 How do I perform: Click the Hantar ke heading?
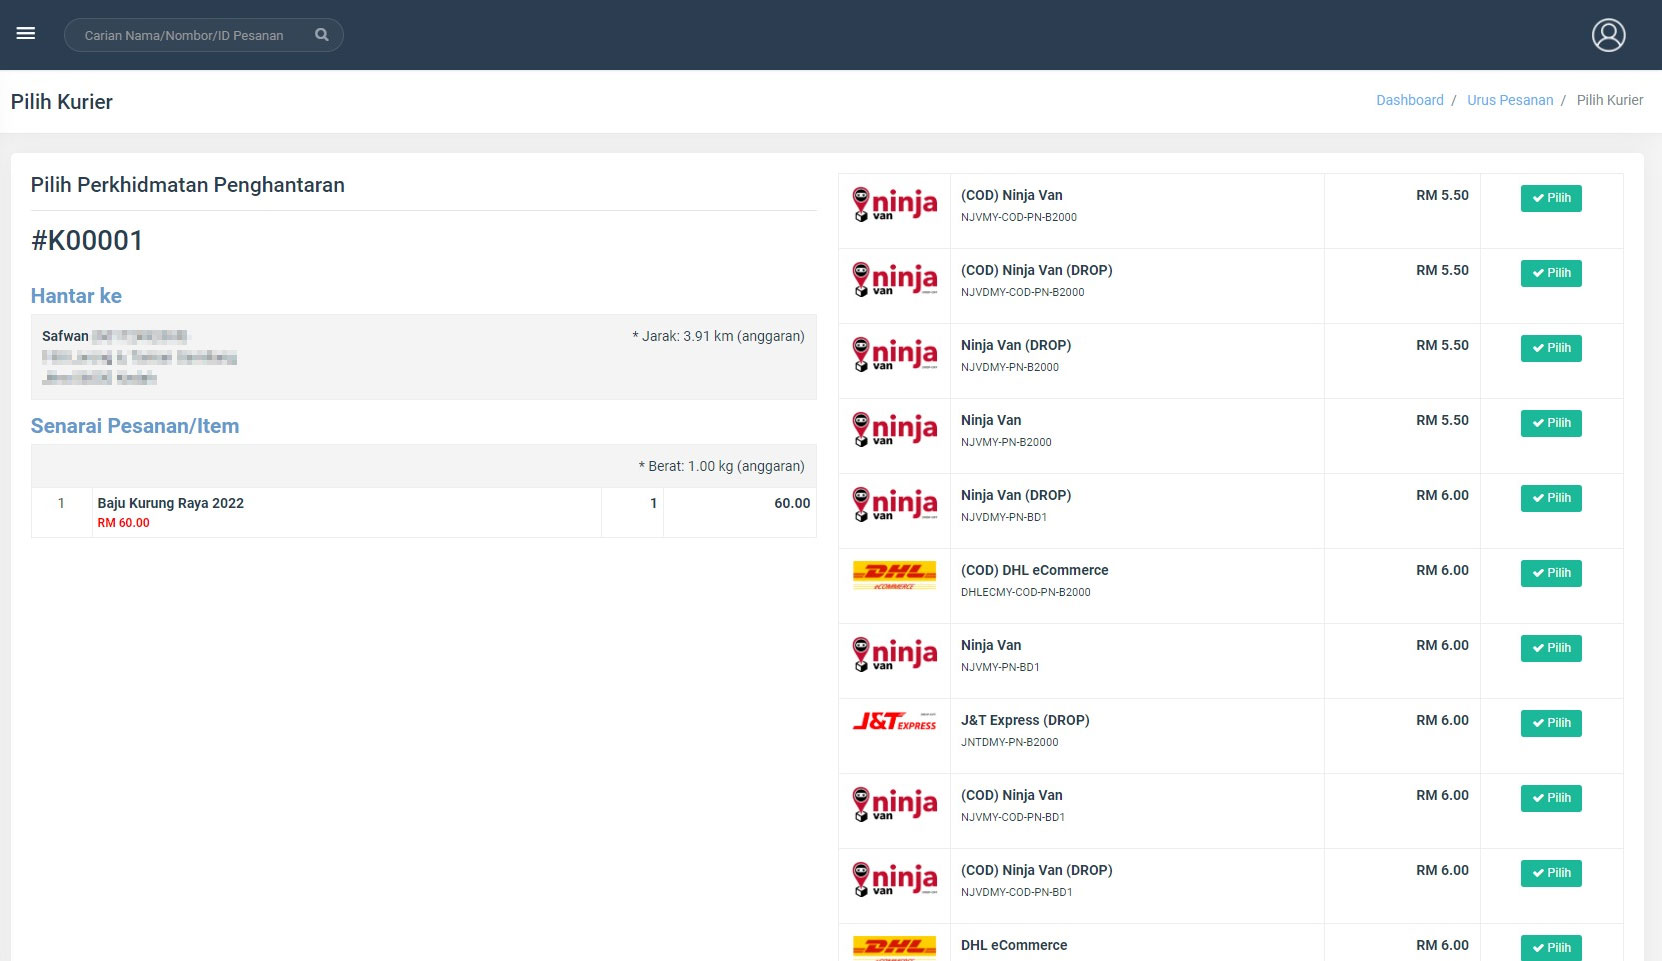pyautogui.click(x=76, y=296)
